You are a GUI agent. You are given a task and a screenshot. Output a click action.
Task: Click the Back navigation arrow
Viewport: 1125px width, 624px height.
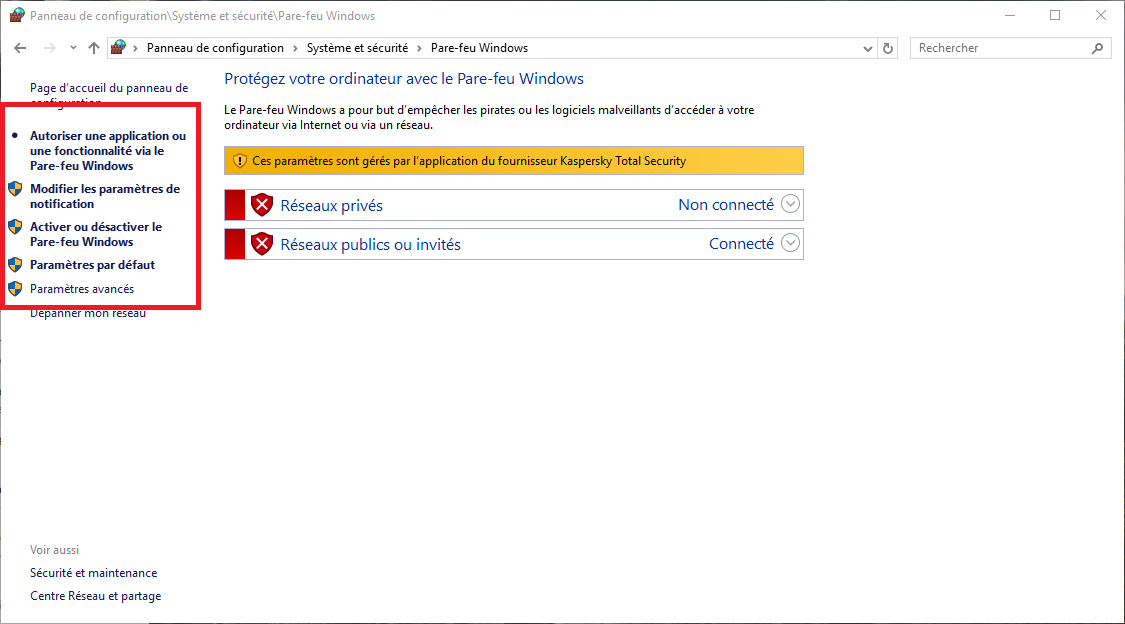(20, 48)
